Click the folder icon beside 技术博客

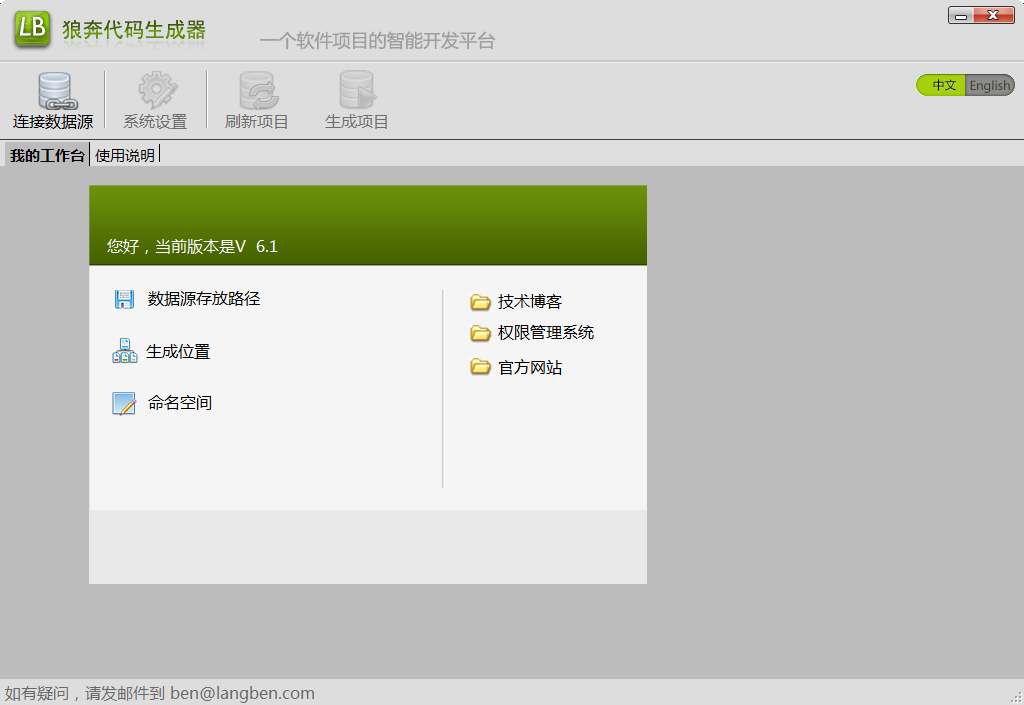[480, 300]
